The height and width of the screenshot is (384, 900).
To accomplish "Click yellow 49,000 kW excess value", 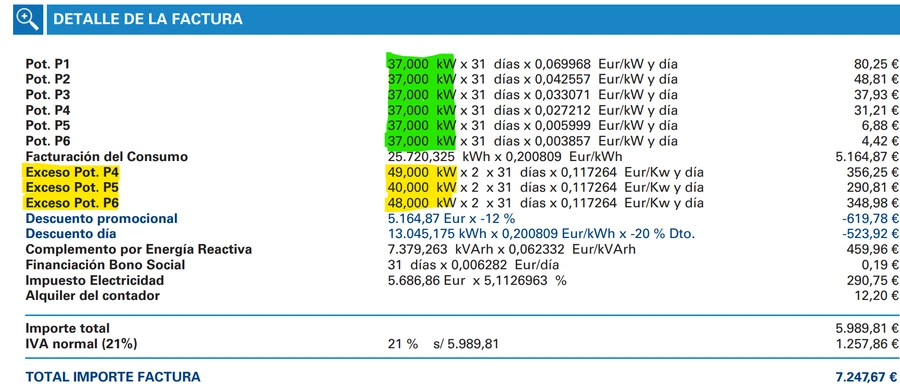I will pos(421,172).
